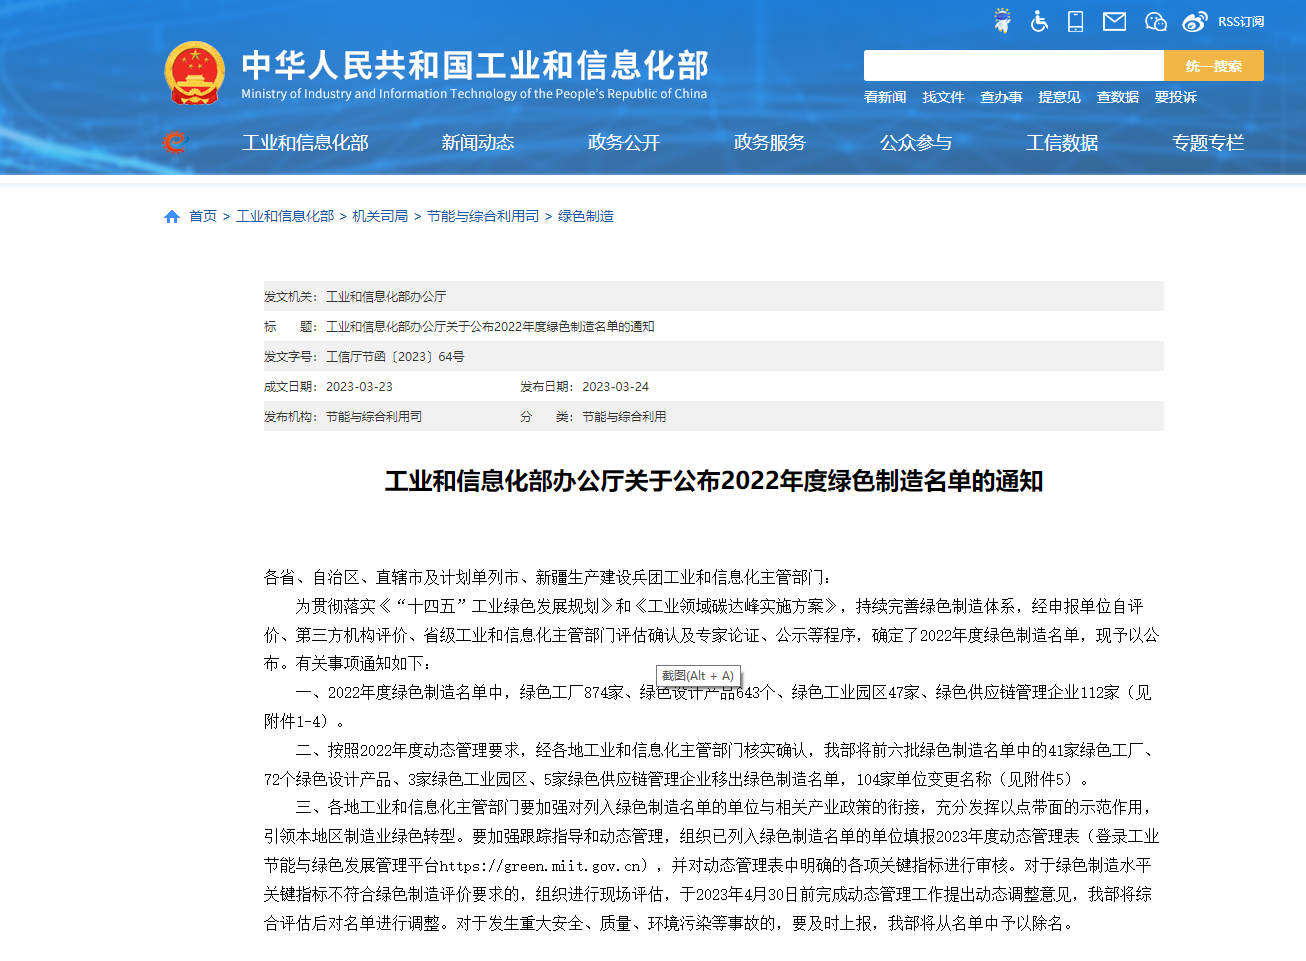This screenshot has width=1306, height=961.
Task: Open 查数据 quick link
Action: [1117, 97]
